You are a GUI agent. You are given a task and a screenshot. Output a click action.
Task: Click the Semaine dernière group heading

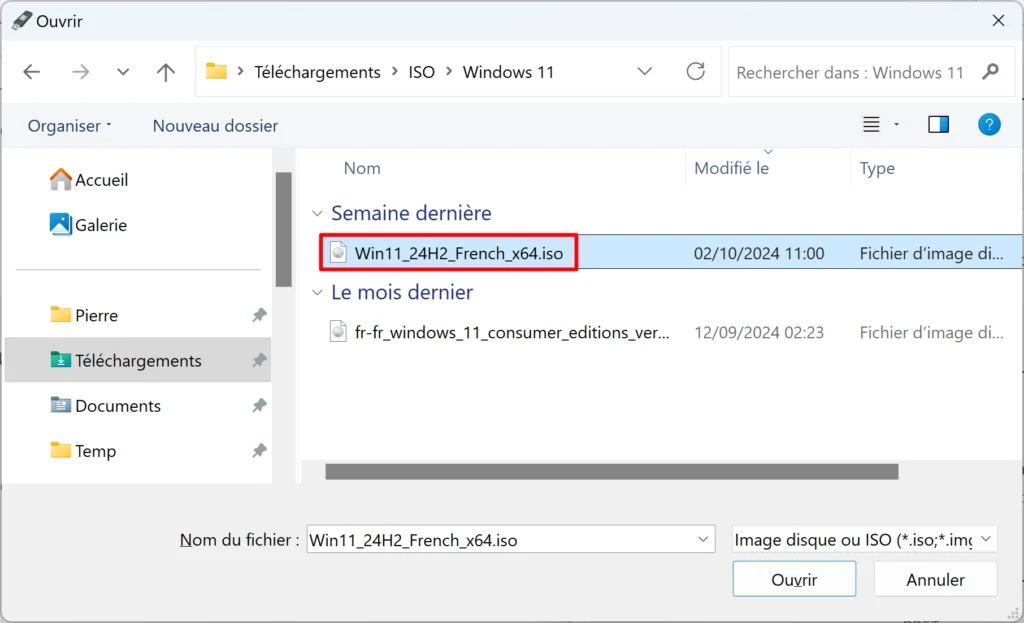coord(411,213)
